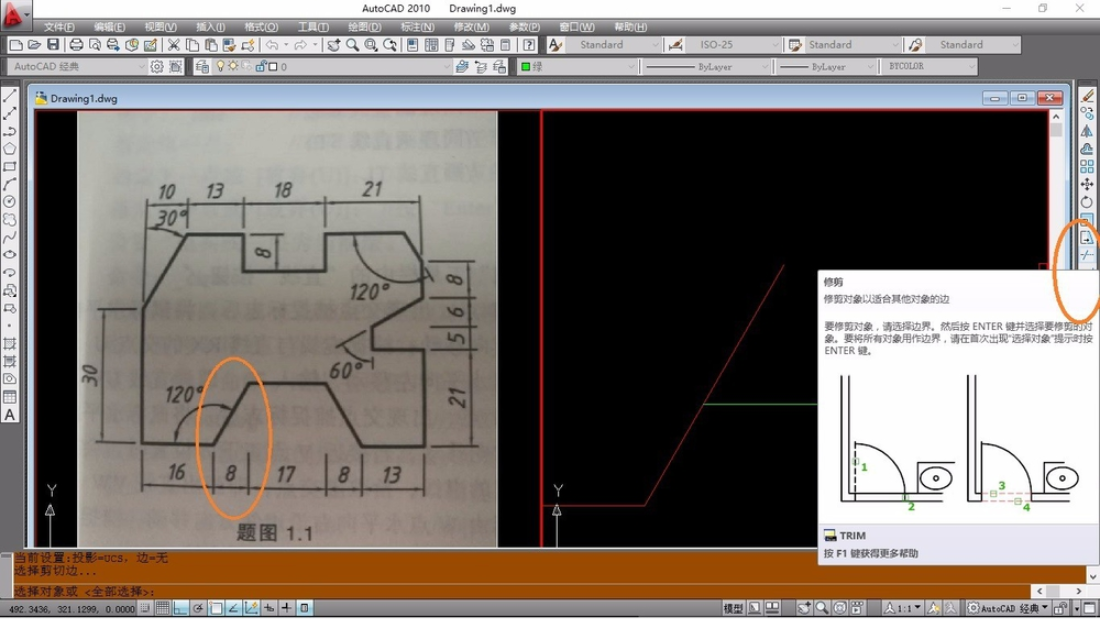Toggle Object Snap in status bar
This screenshot has width=1100, height=619.
(x=215, y=608)
